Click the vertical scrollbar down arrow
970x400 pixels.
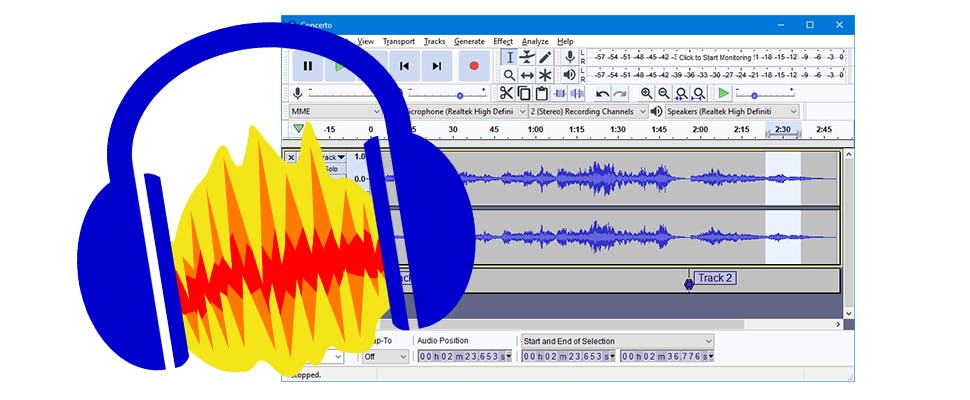(x=848, y=314)
